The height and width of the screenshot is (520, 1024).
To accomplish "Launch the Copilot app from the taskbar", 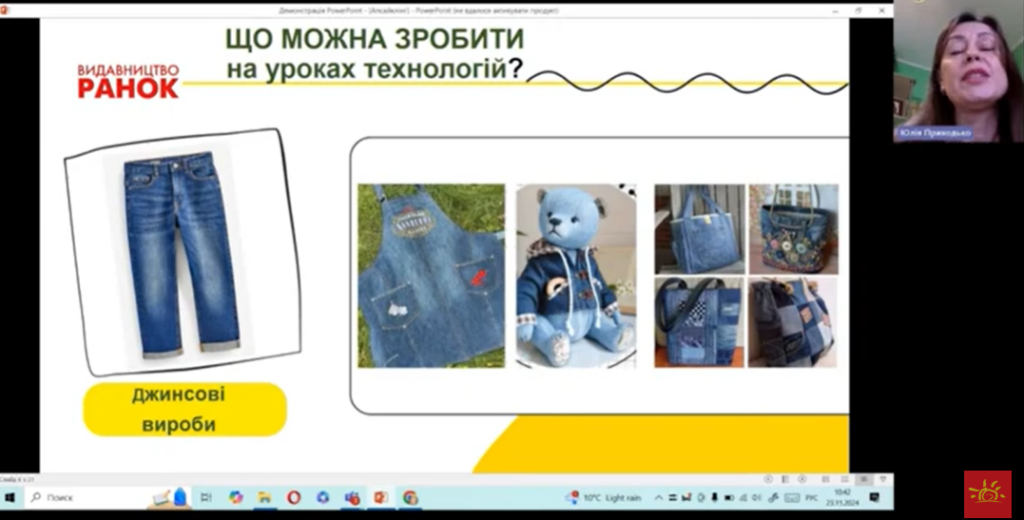I will 236,497.
